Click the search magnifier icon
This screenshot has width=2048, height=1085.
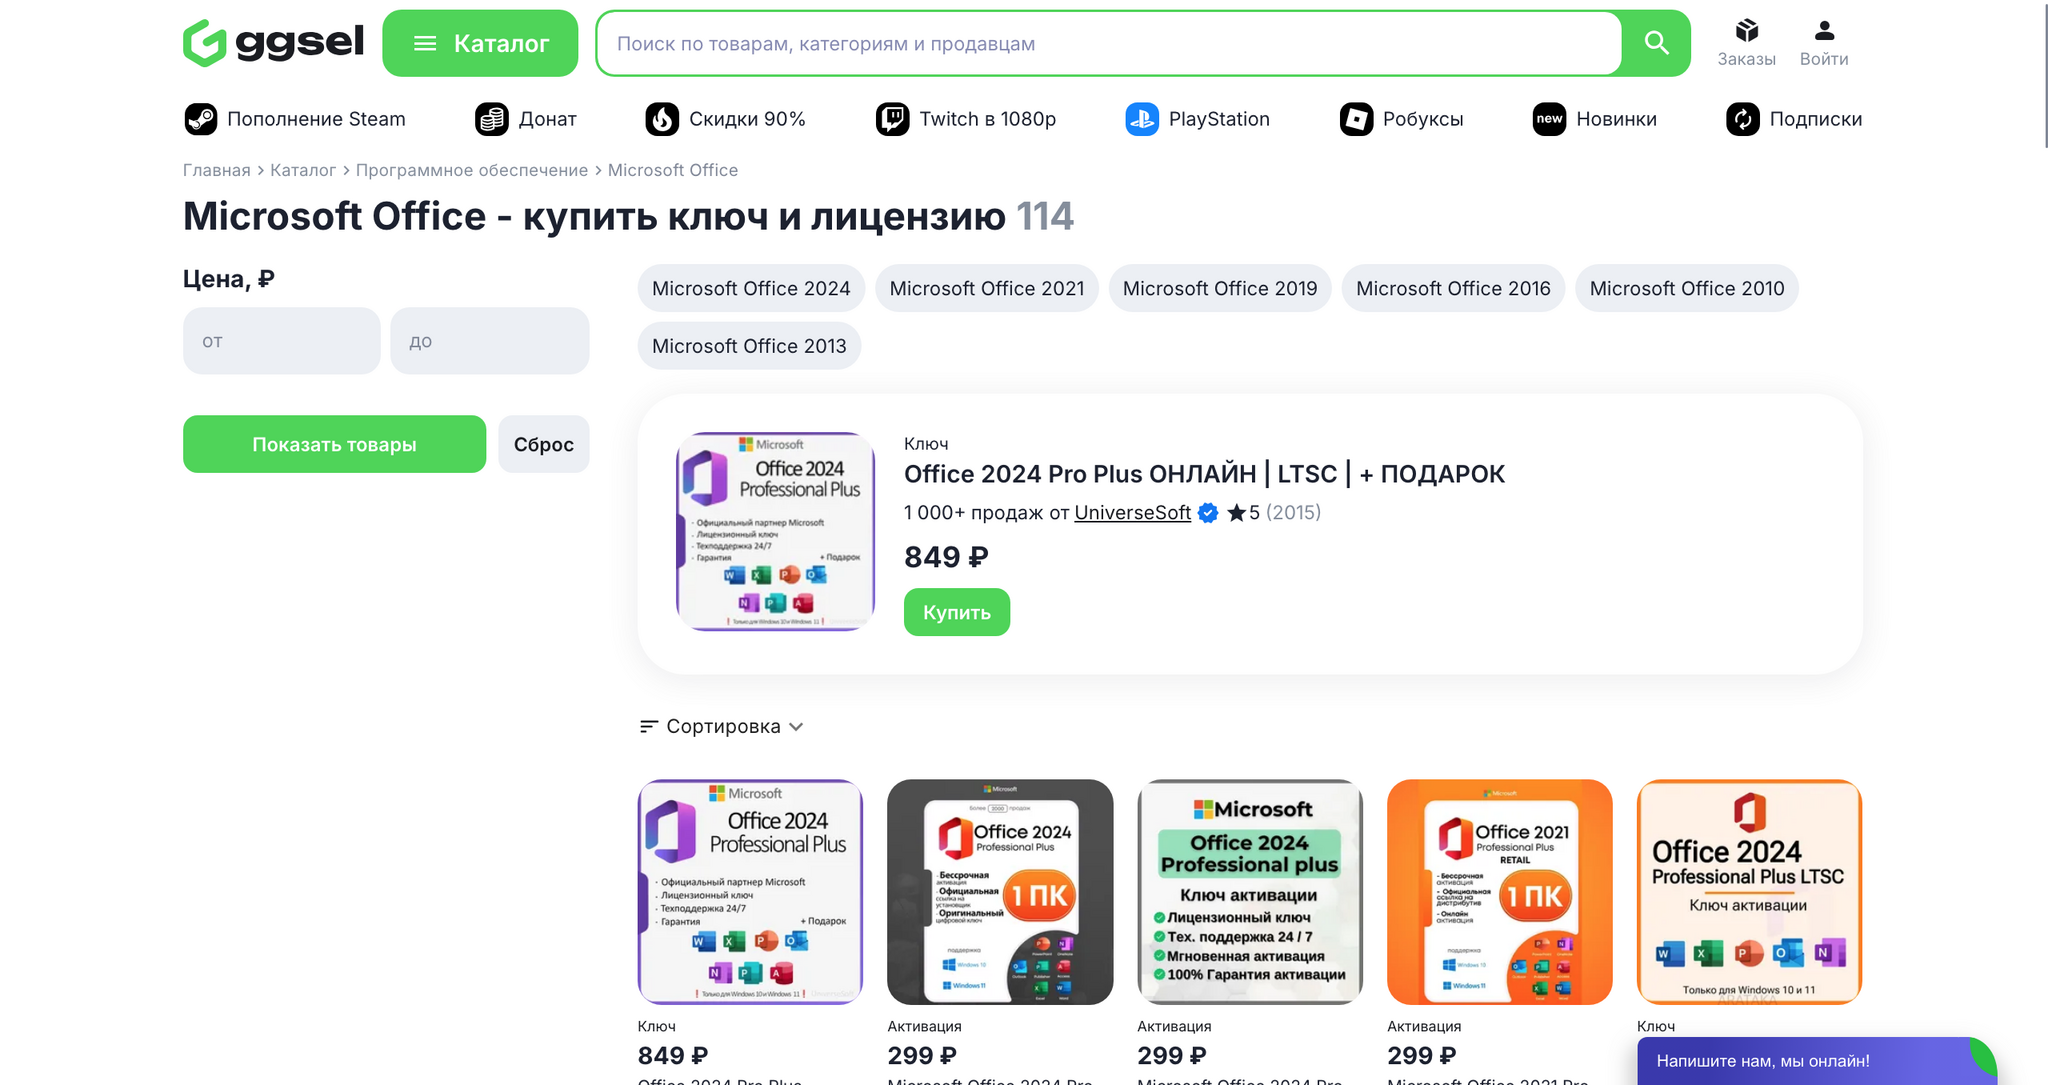coord(1656,43)
